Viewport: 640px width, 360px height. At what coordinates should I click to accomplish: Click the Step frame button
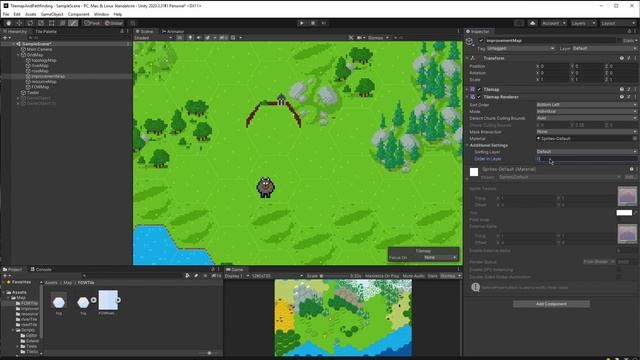point(323,23)
